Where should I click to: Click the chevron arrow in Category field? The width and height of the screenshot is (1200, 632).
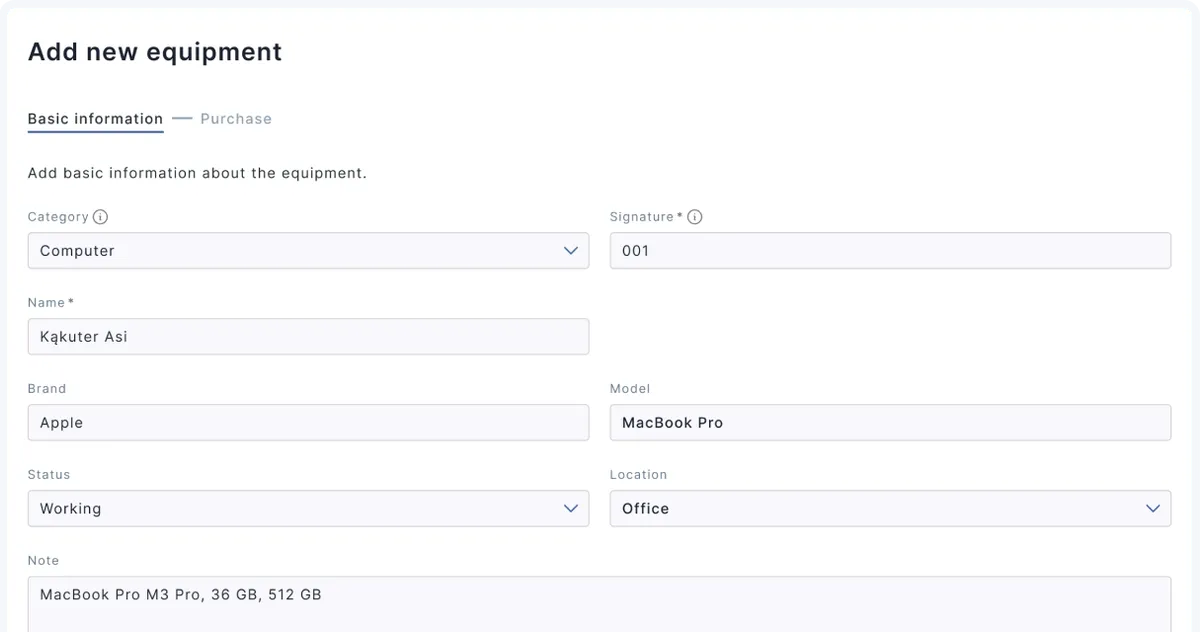coord(570,251)
